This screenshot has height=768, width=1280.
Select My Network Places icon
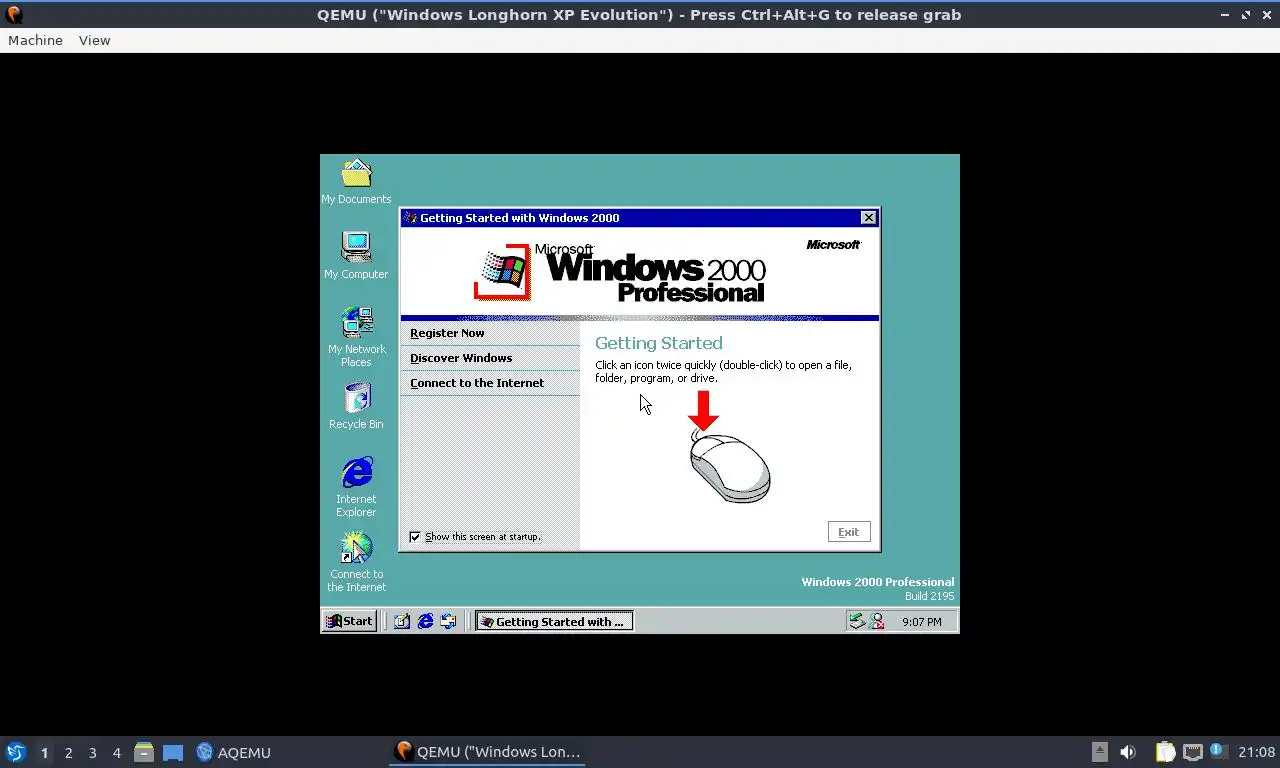point(356,337)
